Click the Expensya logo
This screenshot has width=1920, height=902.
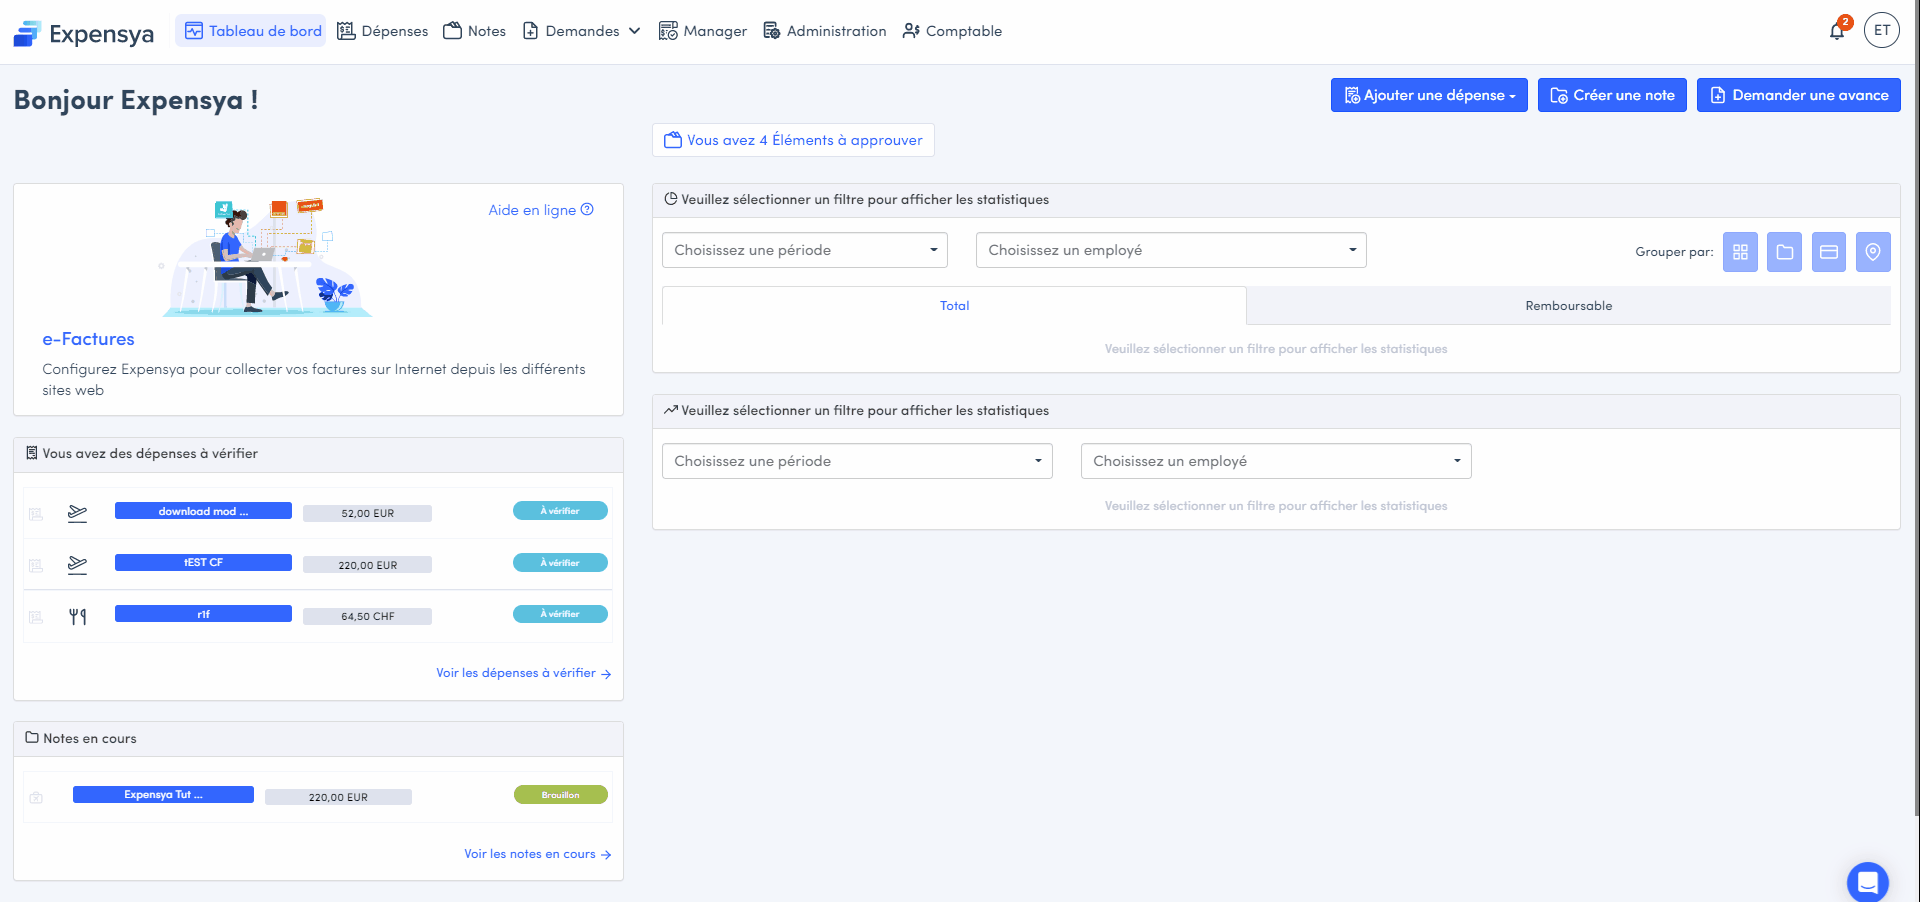(x=84, y=34)
